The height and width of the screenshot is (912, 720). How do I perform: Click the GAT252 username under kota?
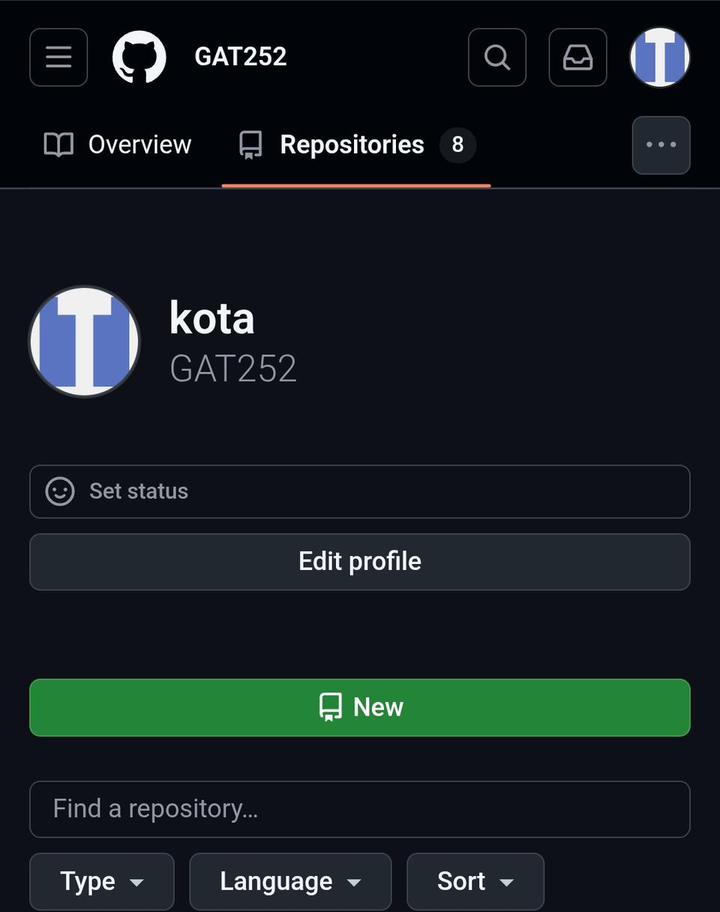click(x=233, y=369)
